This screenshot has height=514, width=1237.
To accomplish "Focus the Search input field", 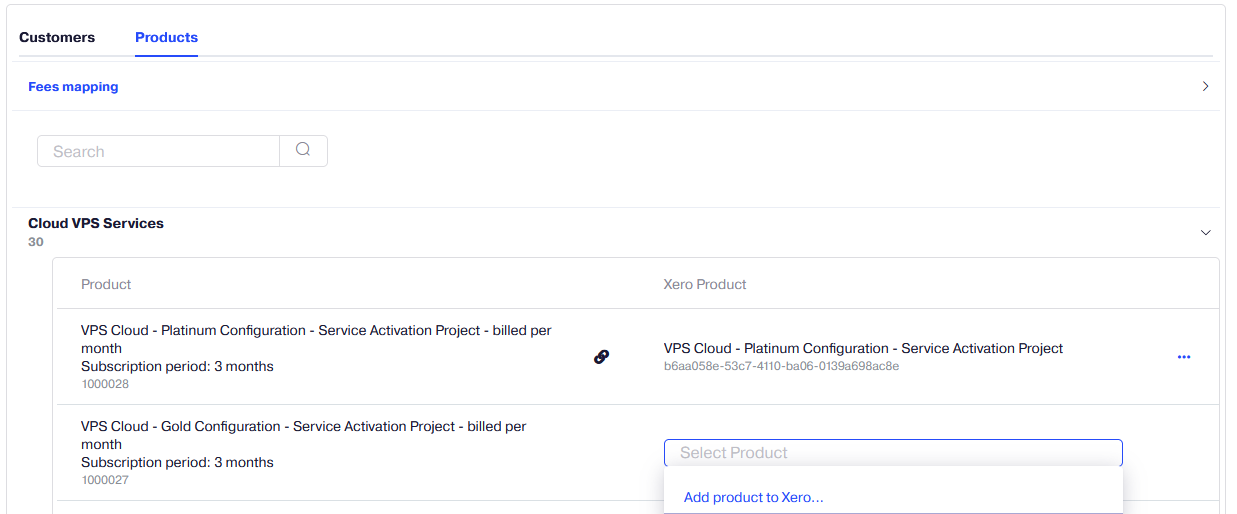I will (x=159, y=151).
